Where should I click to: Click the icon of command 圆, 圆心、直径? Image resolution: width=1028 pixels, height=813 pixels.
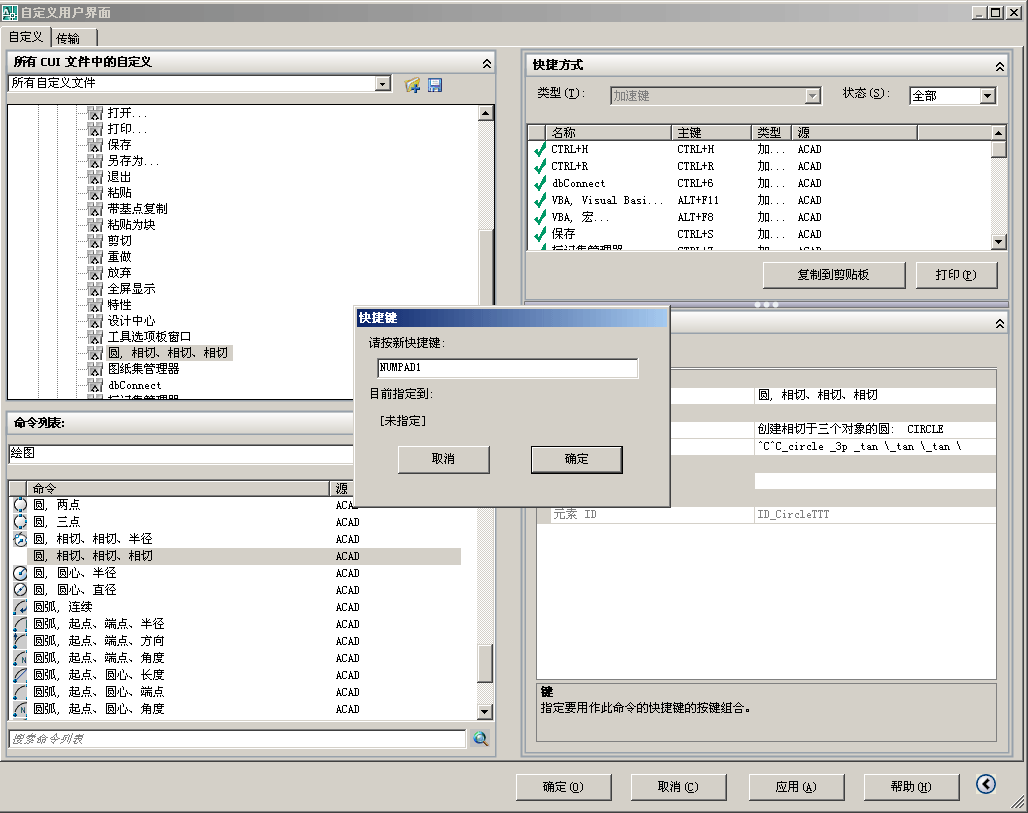[x=20, y=590]
